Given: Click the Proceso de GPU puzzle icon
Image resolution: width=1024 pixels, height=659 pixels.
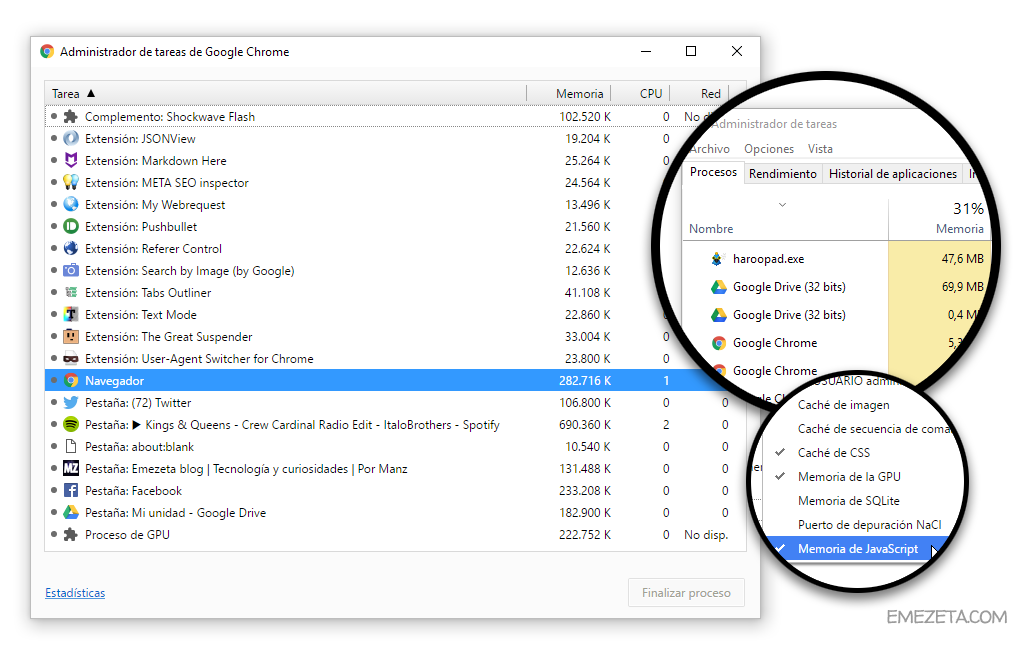Looking at the screenshot, I should coord(71,535).
